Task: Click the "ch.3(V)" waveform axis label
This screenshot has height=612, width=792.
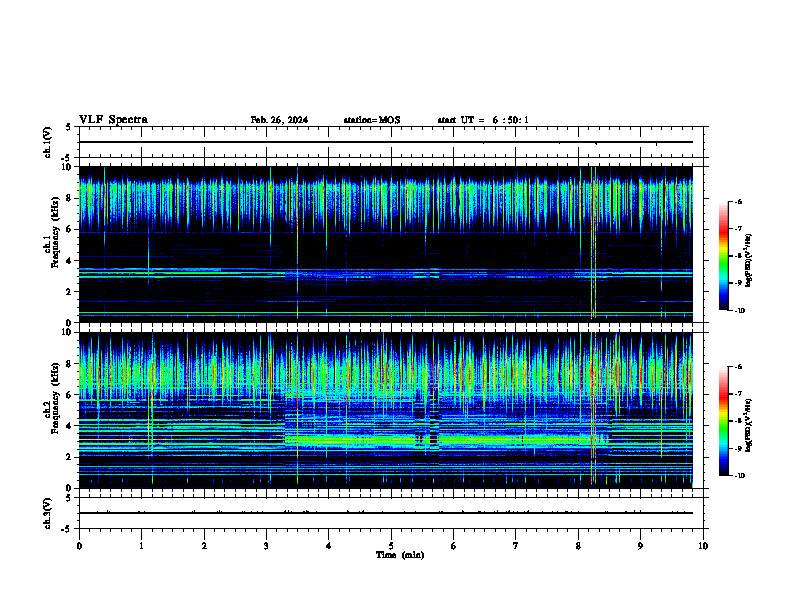Action: pyautogui.click(x=47, y=513)
